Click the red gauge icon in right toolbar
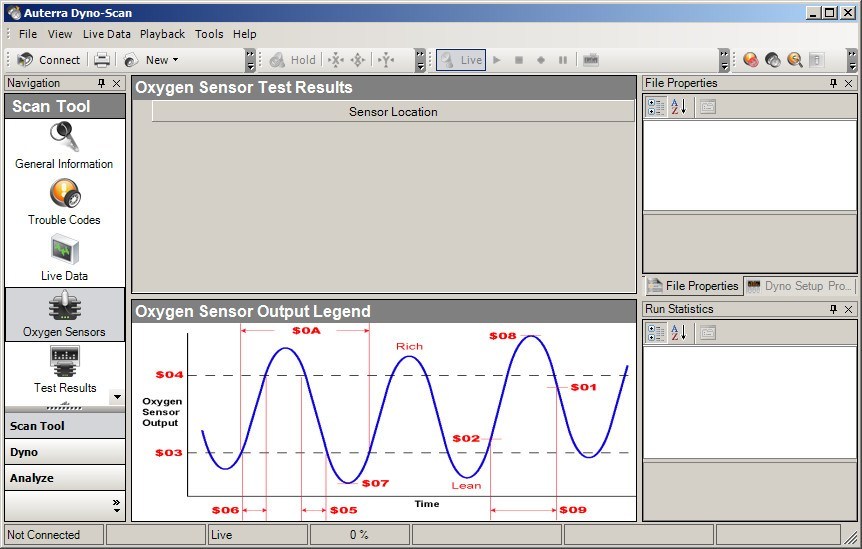This screenshot has width=862, height=549. [751, 60]
